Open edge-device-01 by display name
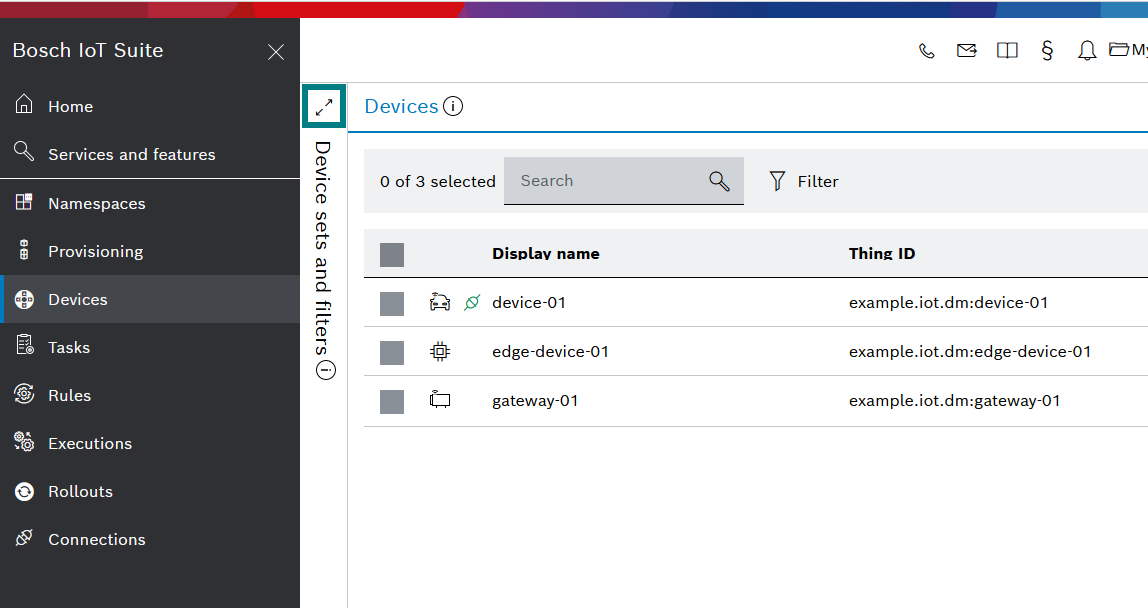The width and height of the screenshot is (1148, 608). click(x=550, y=352)
